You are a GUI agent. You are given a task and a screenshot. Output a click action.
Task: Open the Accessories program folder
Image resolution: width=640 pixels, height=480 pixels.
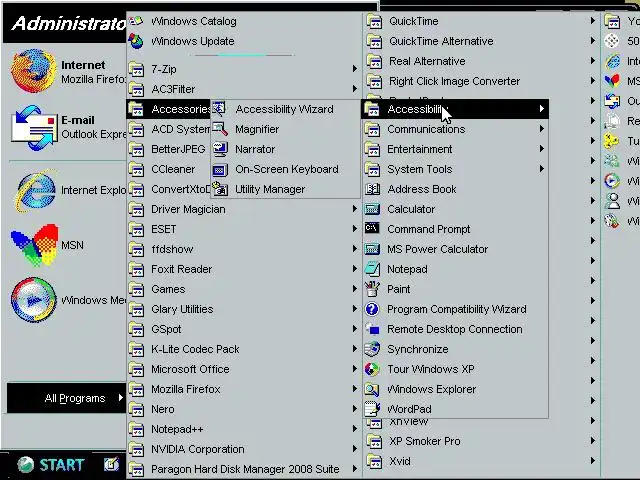169,109
